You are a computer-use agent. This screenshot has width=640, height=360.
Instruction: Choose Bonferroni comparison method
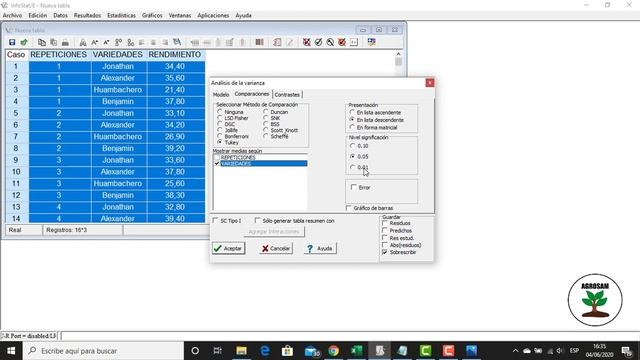[220, 136]
